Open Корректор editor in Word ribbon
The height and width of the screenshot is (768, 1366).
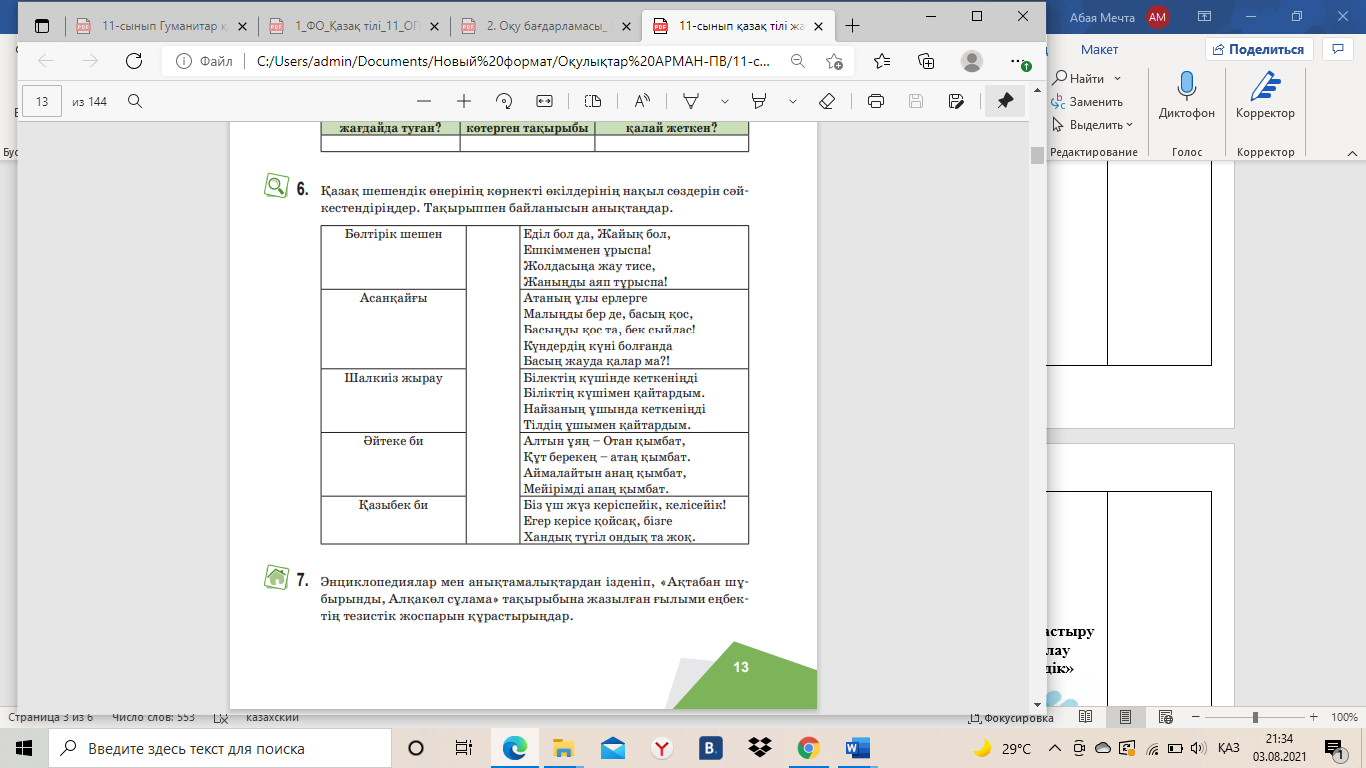point(1265,96)
